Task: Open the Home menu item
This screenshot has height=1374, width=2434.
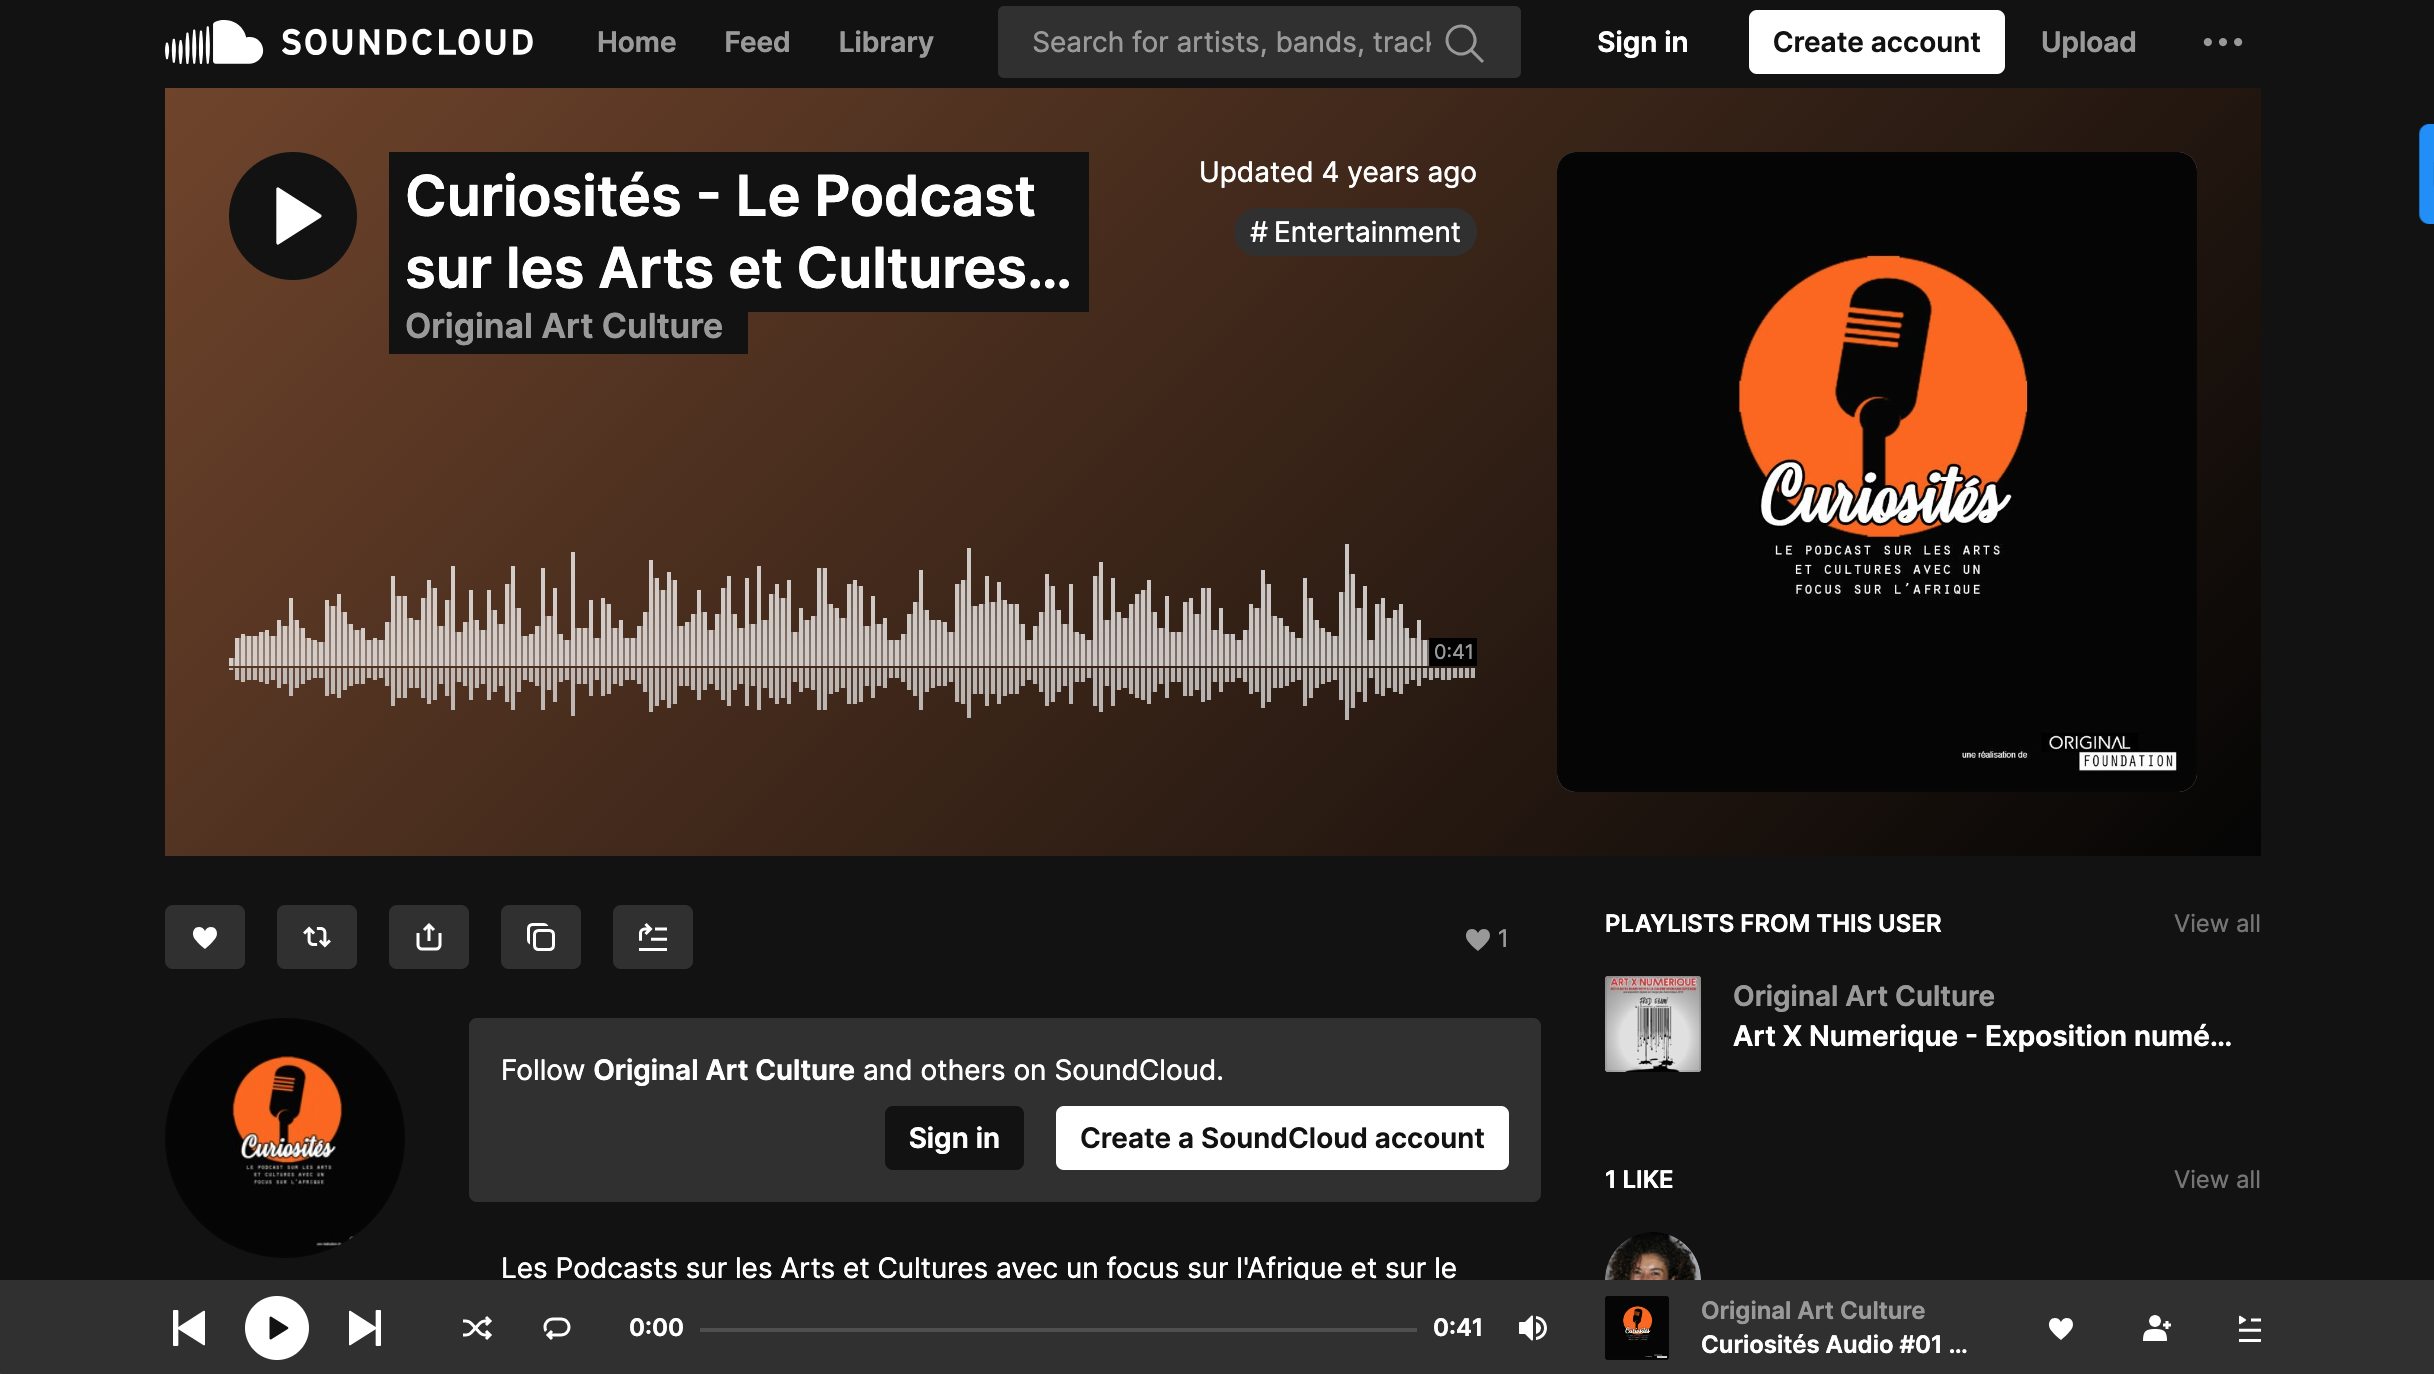Action: coord(636,42)
